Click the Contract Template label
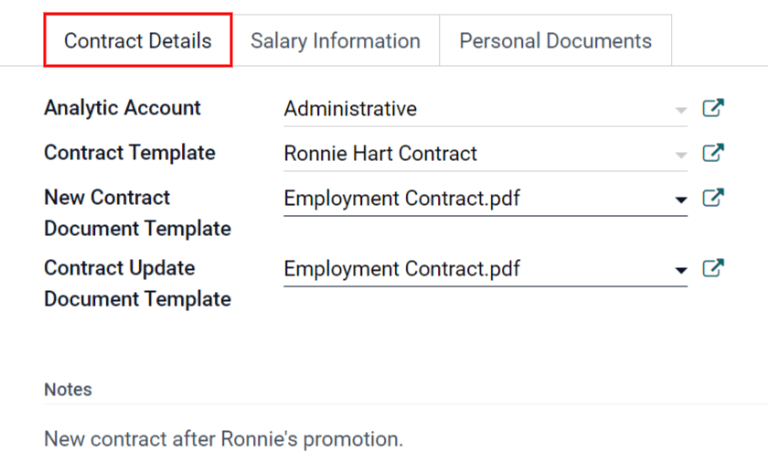 point(129,153)
